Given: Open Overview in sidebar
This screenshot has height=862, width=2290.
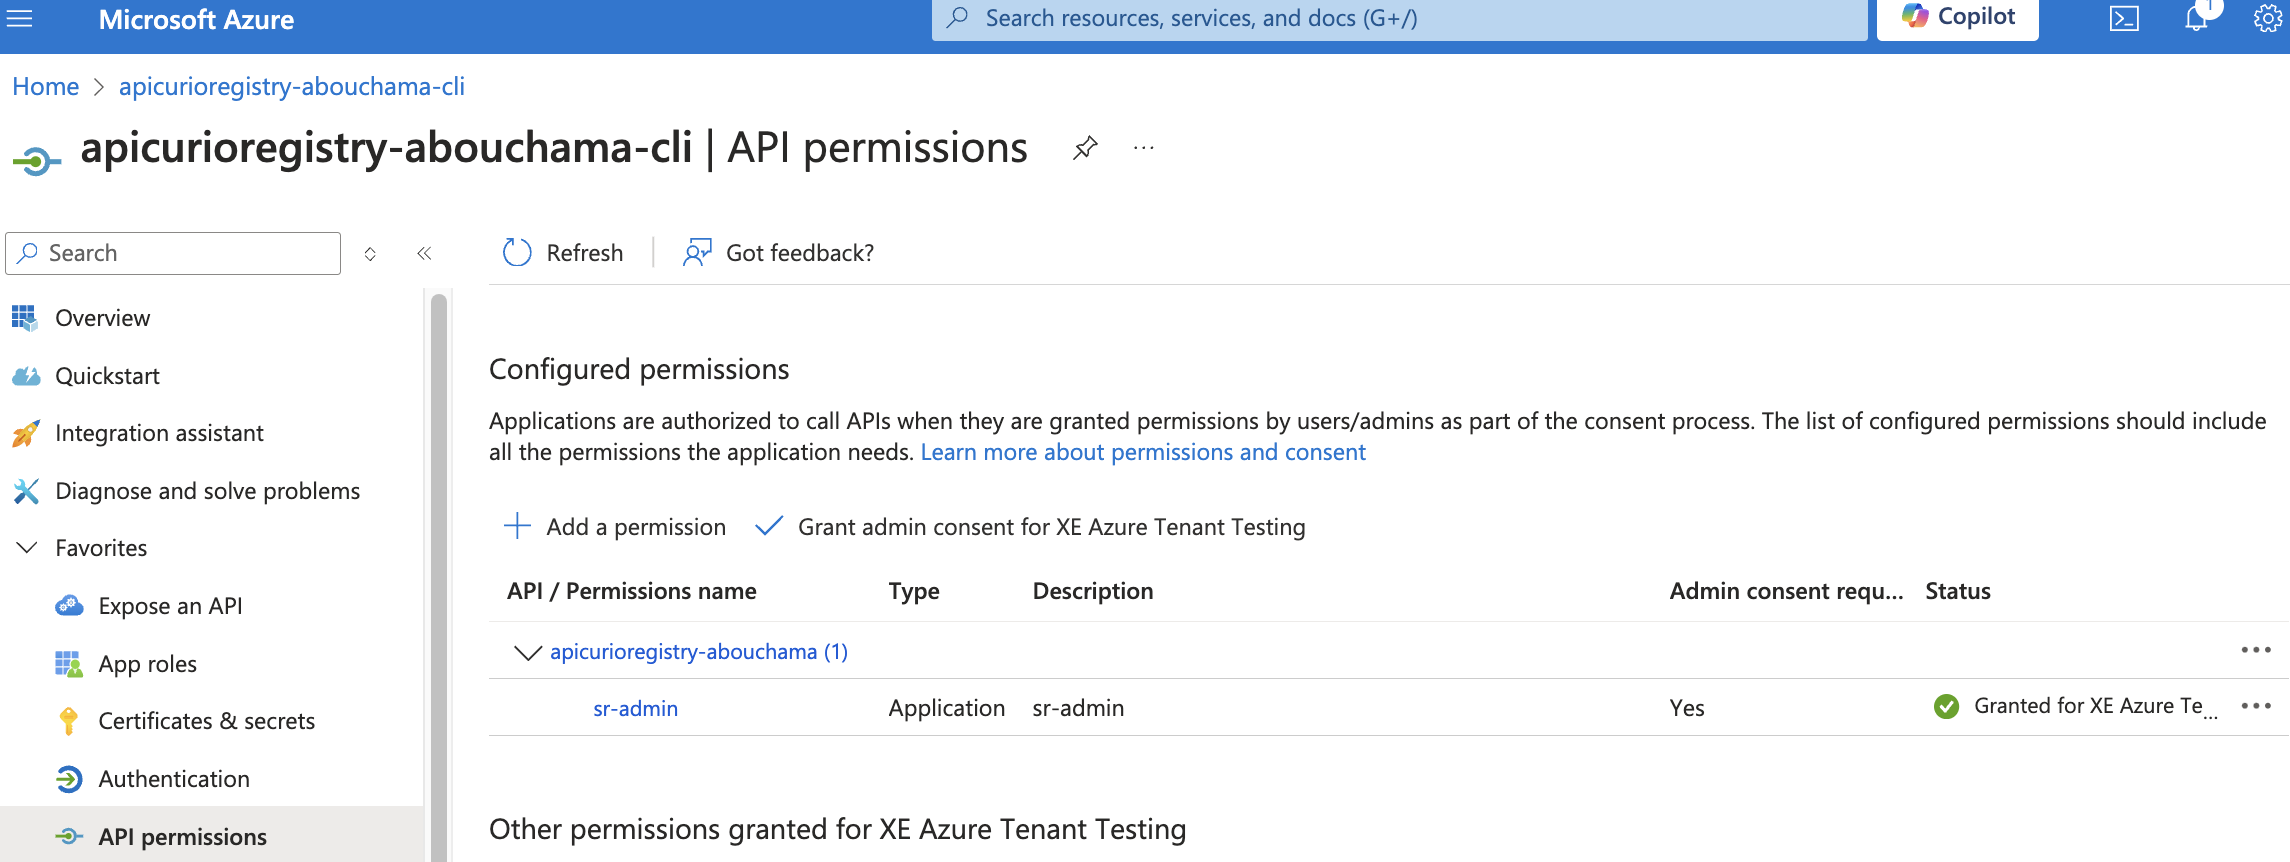Looking at the screenshot, I should [102, 318].
